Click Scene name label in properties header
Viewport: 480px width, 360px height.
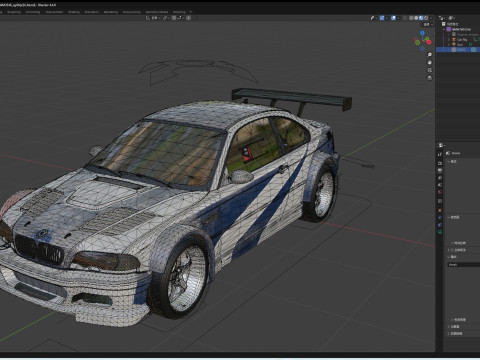[x=456, y=153]
